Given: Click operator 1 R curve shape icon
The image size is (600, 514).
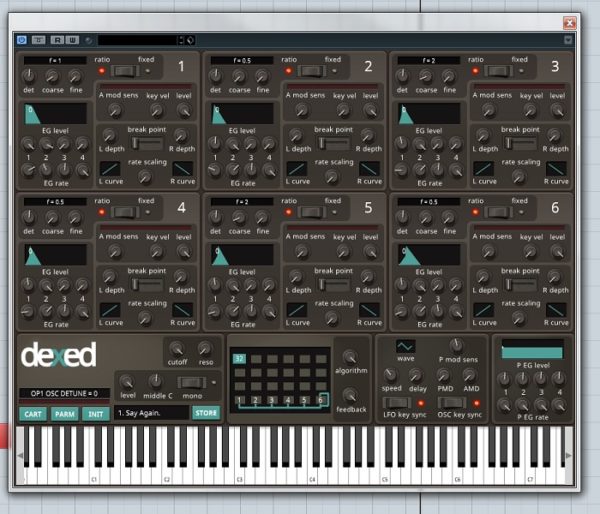Looking at the screenshot, I should pyautogui.click(x=183, y=169).
